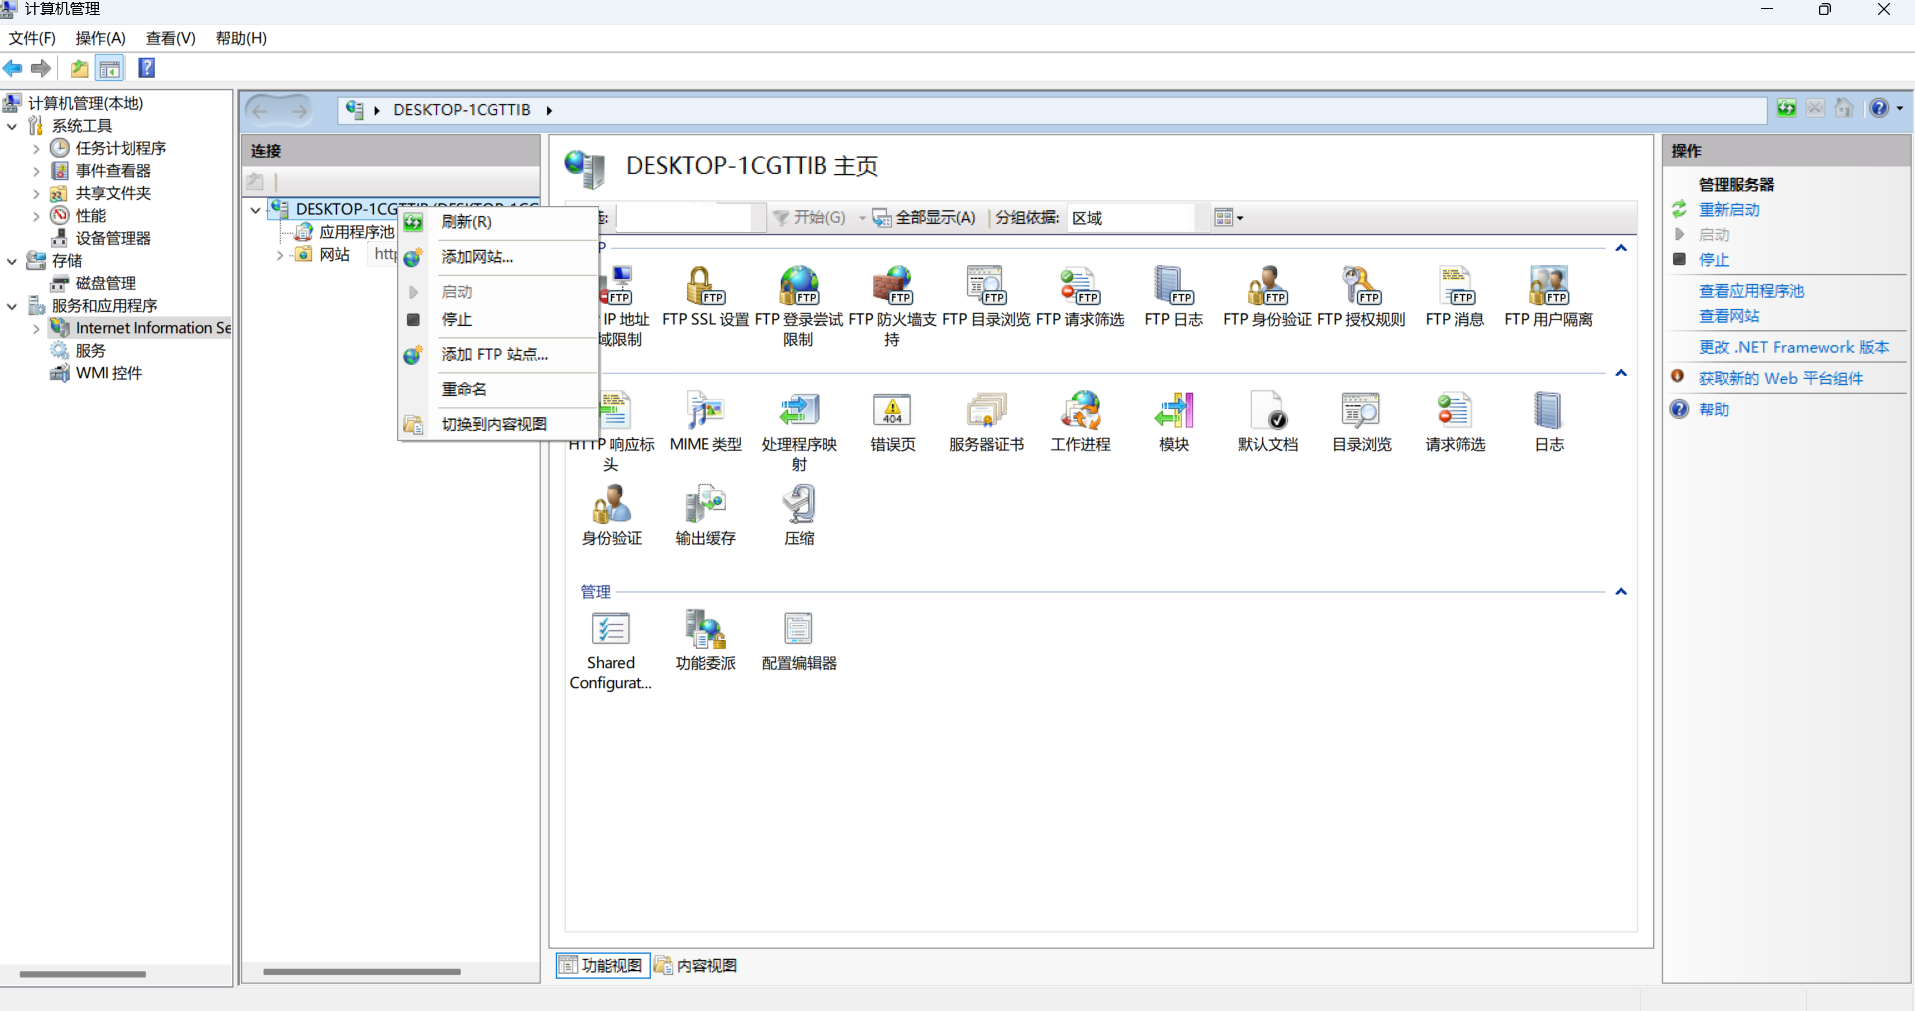Open the FTP 请求筛选 icon
The width and height of the screenshot is (1915, 1011).
pyautogui.click(x=1080, y=297)
